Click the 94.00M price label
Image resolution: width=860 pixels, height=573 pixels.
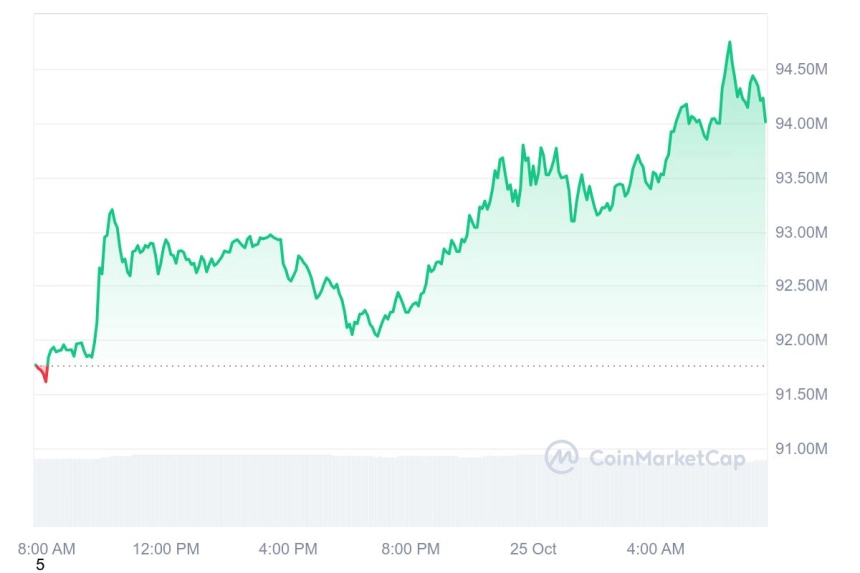click(x=801, y=123)
